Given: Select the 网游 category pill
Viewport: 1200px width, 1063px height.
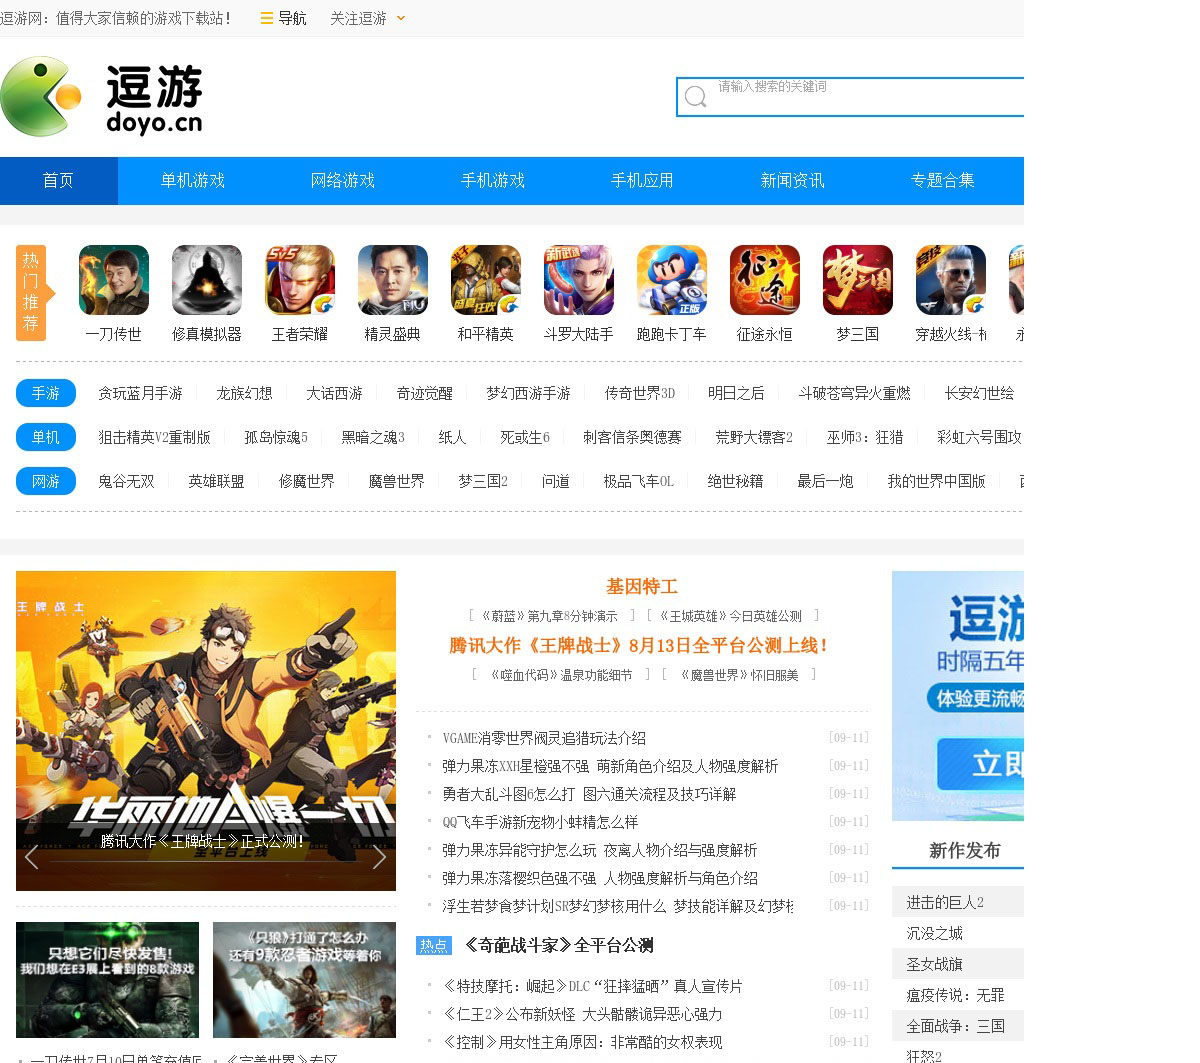Looking at the screenshot, I should 46,481.
